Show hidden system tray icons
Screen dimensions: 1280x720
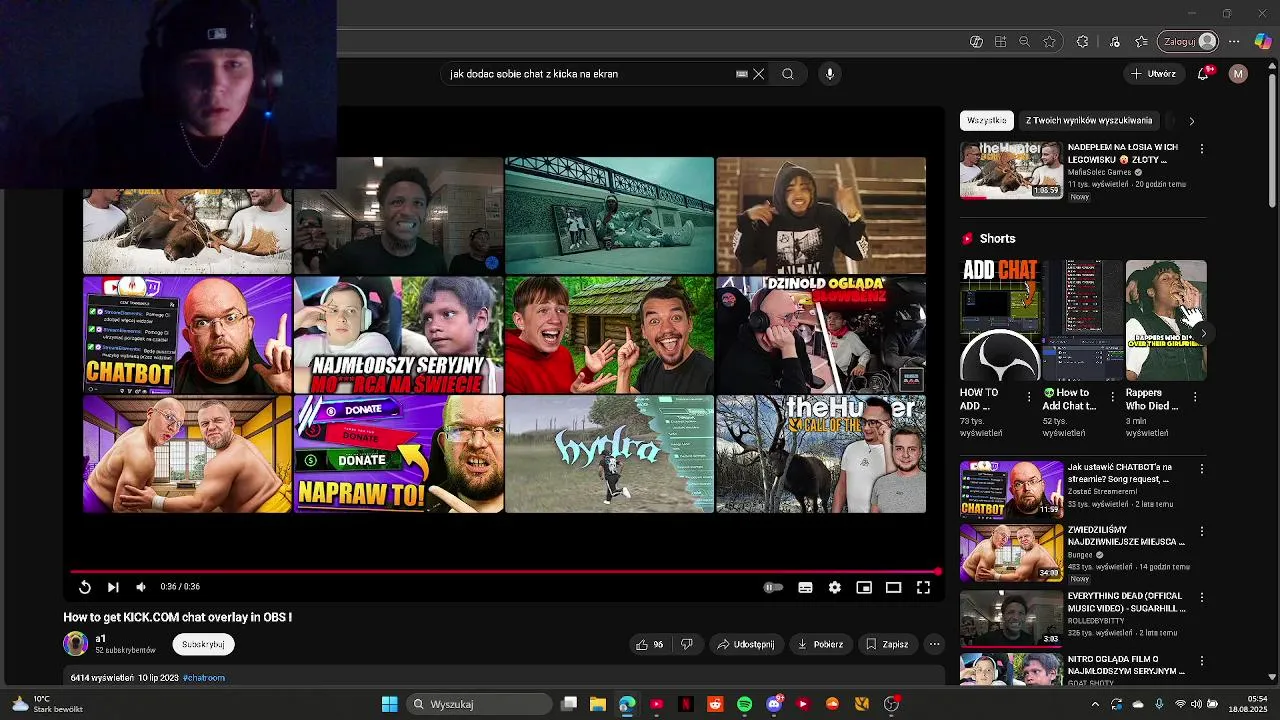1095,704
